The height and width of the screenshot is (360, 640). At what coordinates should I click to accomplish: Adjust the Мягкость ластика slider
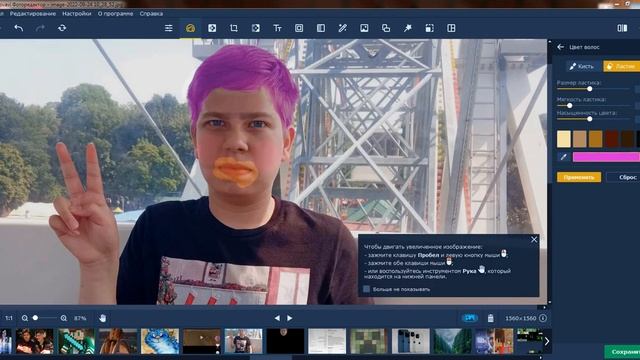(x=593, y=105)
